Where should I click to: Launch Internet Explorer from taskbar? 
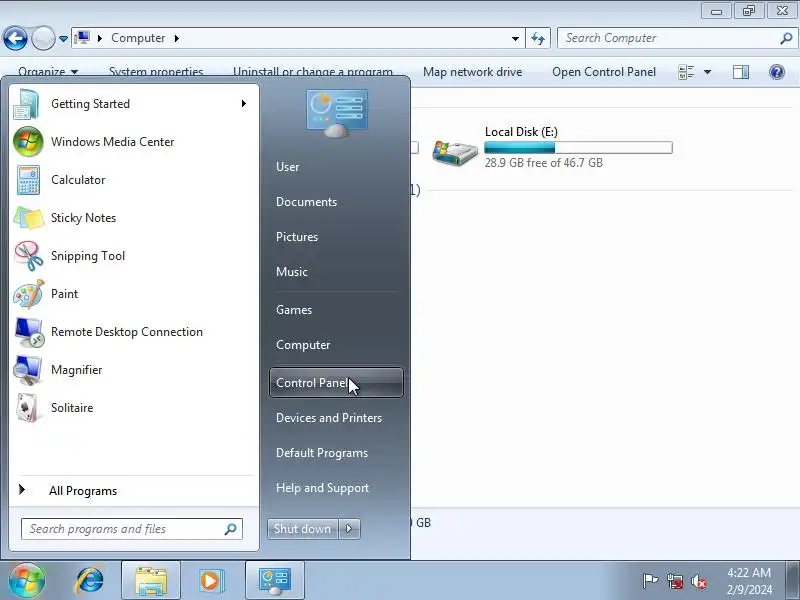coord(89,581)
